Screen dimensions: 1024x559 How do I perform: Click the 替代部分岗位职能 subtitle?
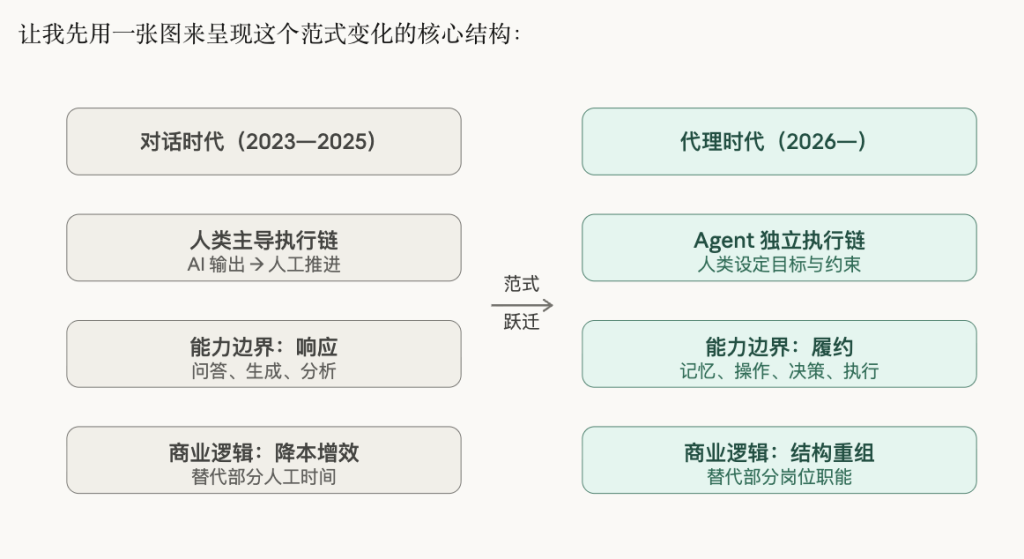[x=779, y=477]
